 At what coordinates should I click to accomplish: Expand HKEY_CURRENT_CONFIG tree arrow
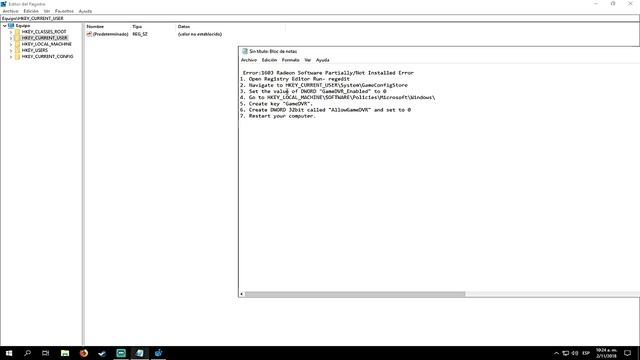11,56
